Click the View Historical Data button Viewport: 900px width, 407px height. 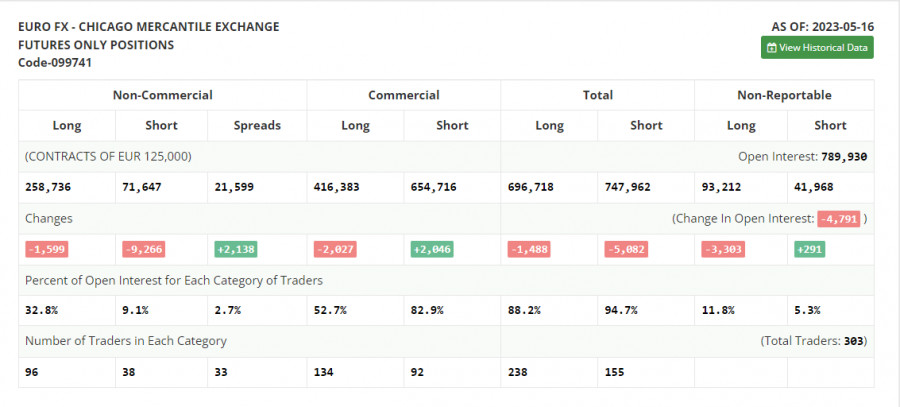click(x=816, y=48)
